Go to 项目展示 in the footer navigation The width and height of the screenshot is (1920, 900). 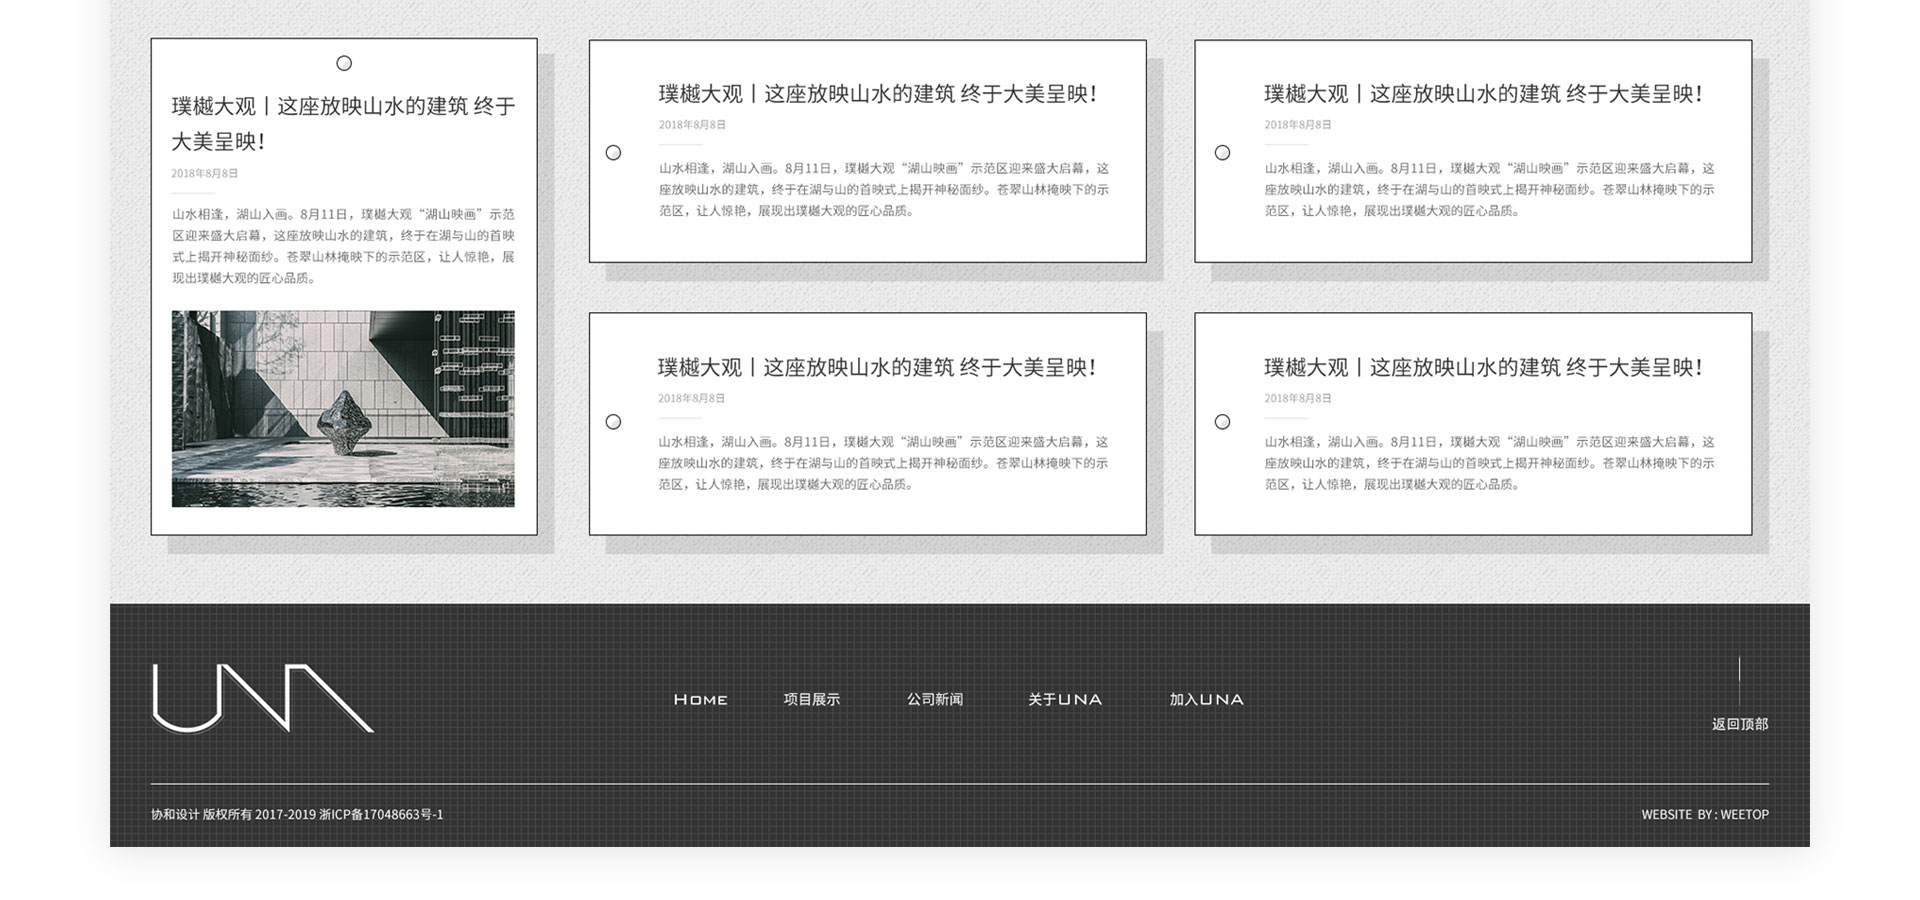811,700
